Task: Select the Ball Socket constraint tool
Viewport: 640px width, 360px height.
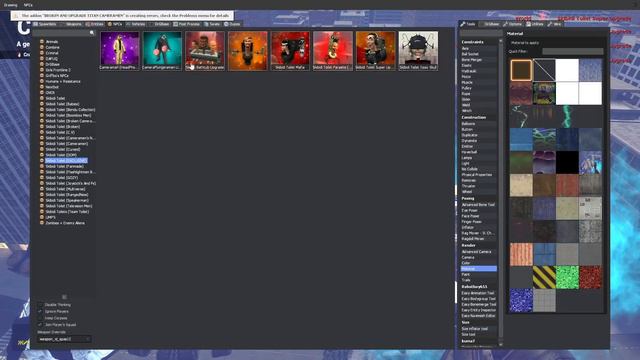Action: coord(471,54)
